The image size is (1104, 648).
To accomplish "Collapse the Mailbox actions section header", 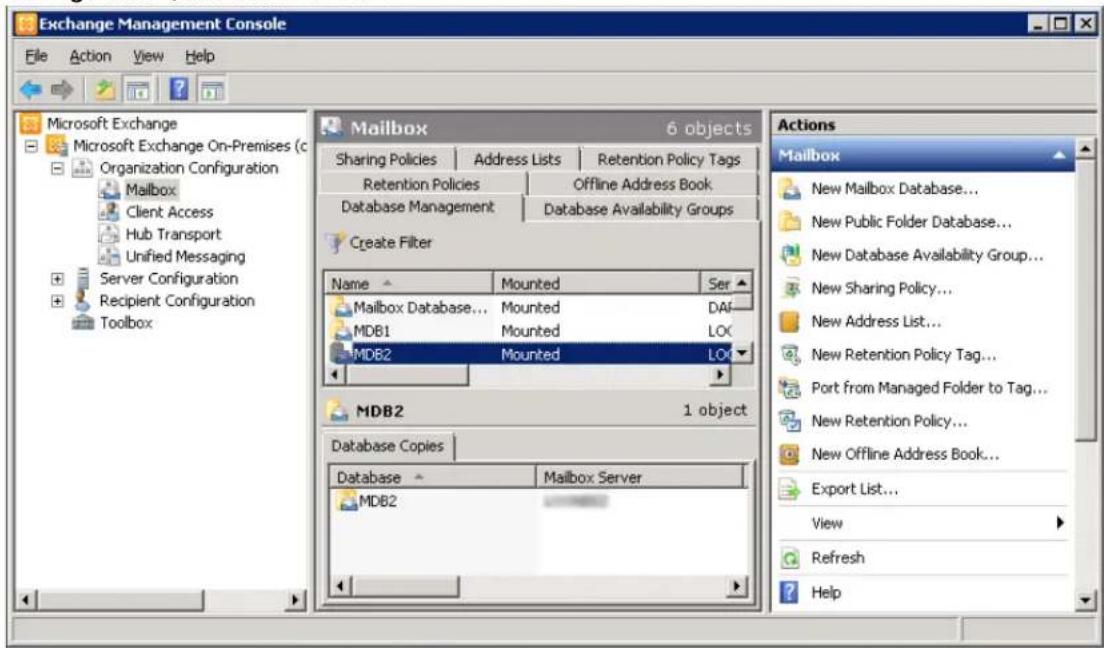I will point(1059,155).
